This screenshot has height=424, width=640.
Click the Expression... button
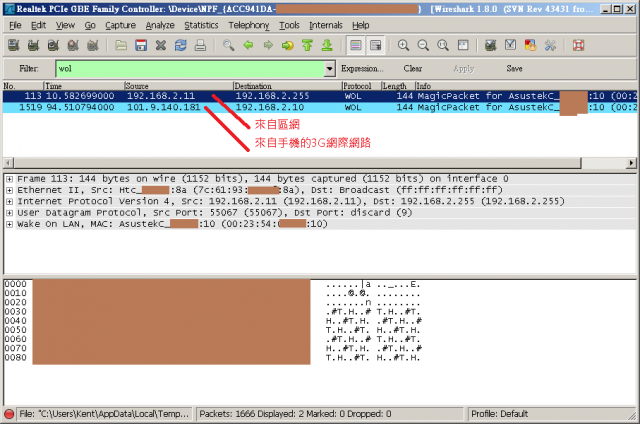362,69
